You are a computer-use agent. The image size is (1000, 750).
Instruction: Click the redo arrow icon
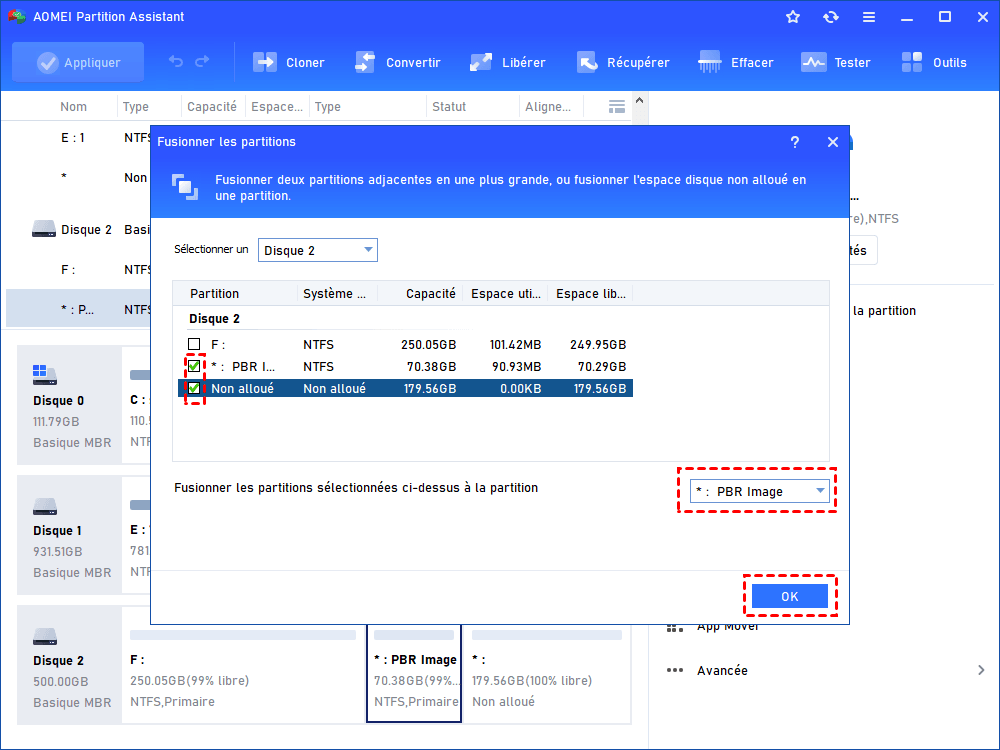[202, 61]
